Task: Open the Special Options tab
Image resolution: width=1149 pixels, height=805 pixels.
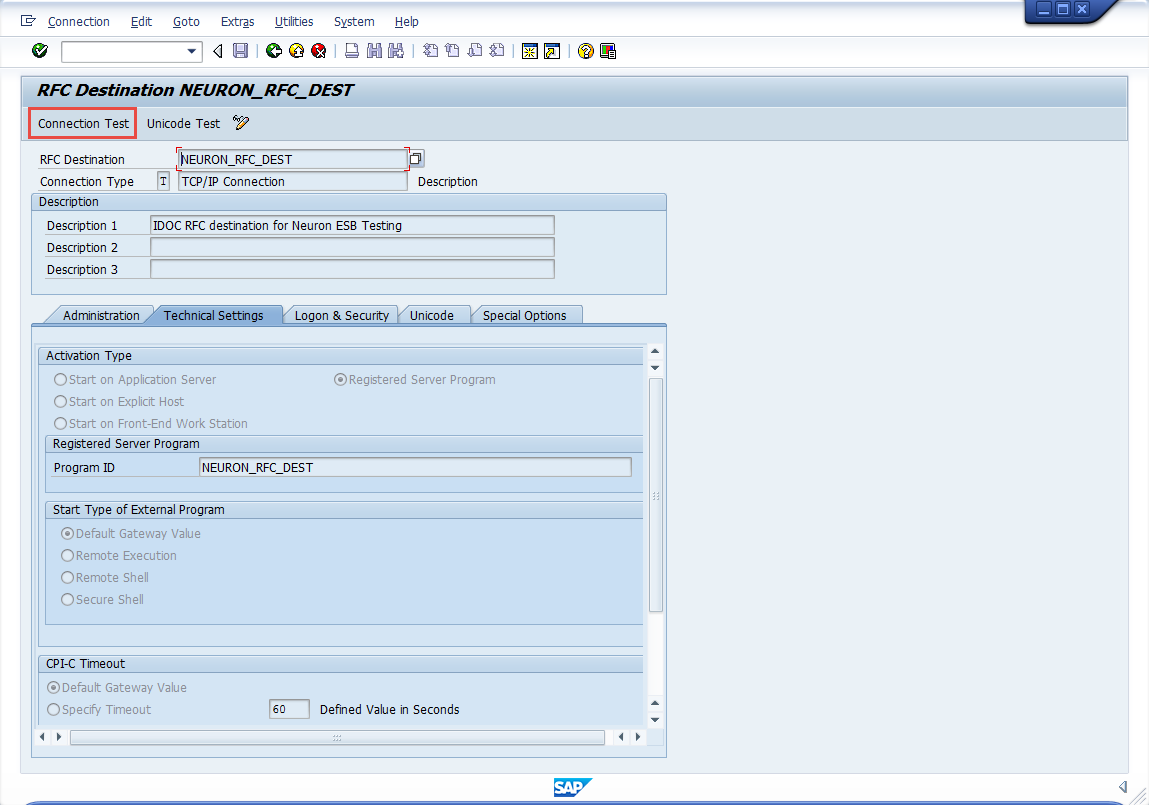Action: click(525, 315)
